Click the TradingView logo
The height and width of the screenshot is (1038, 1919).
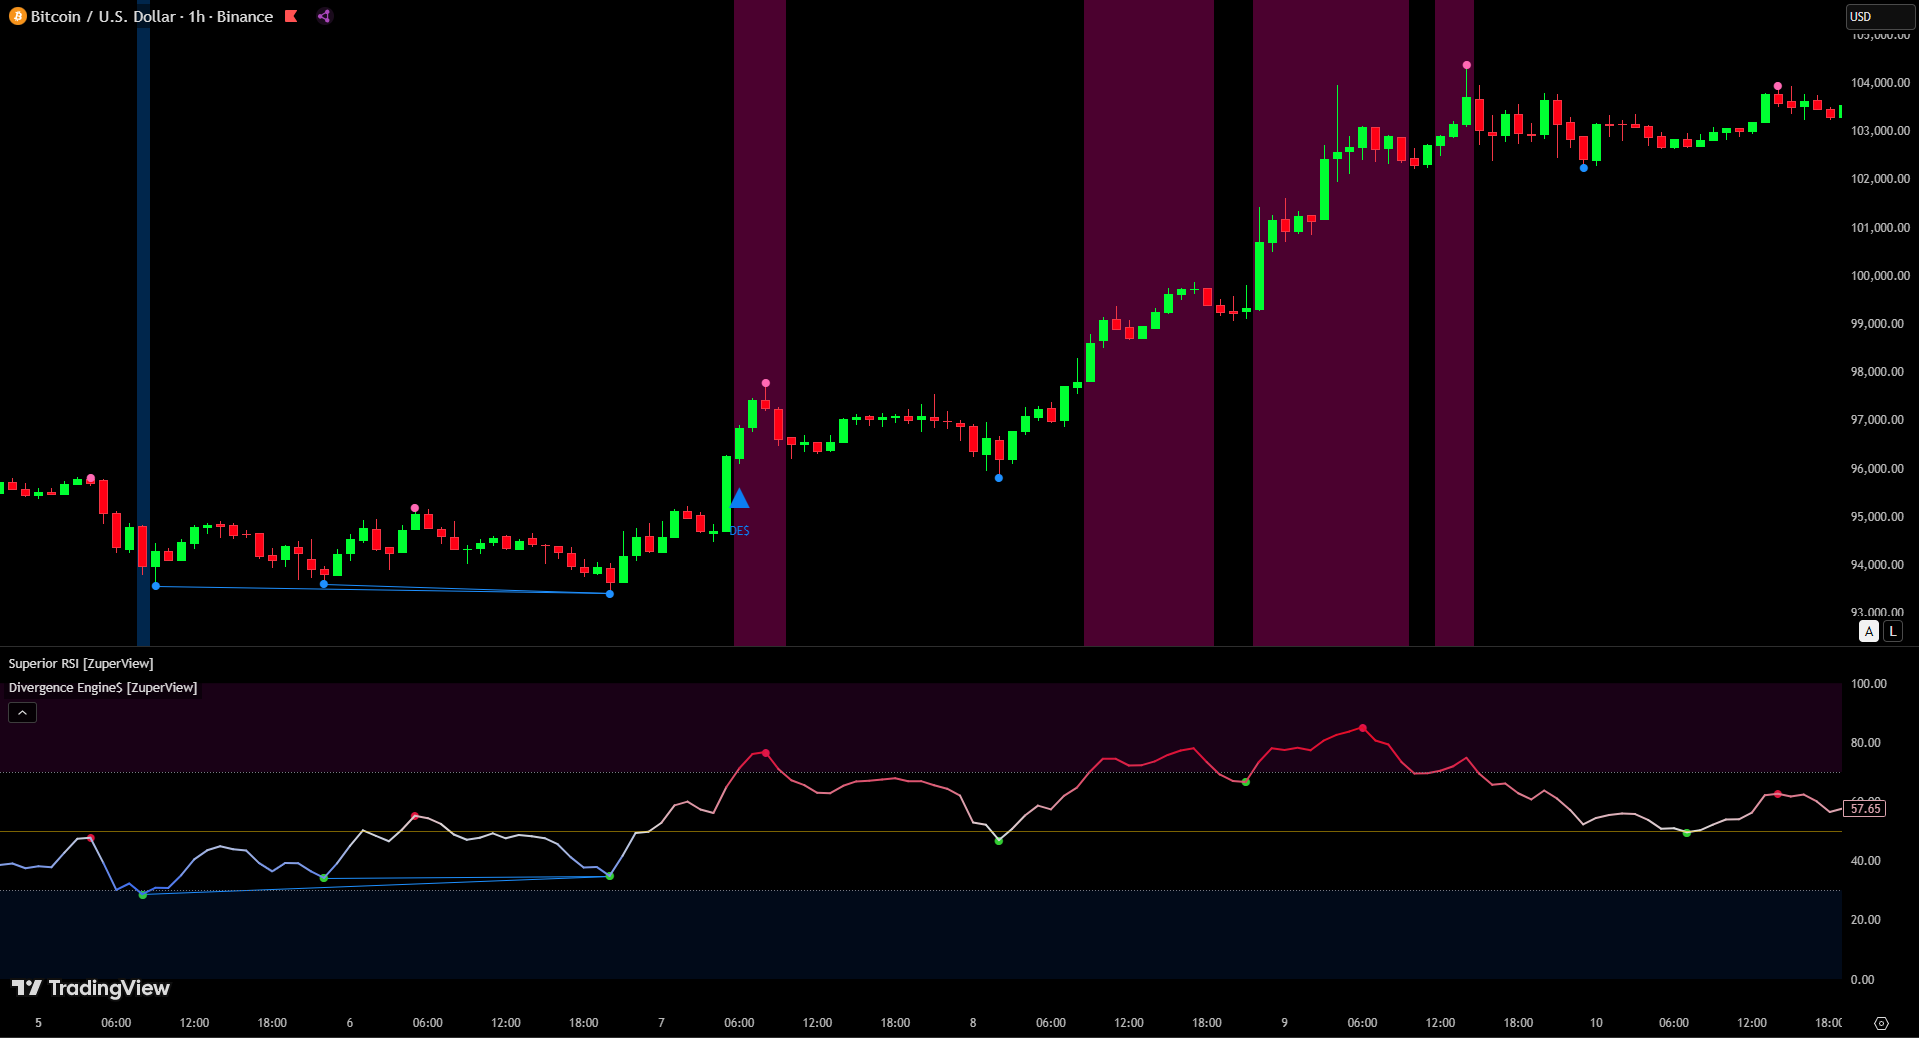pos(91,988)
